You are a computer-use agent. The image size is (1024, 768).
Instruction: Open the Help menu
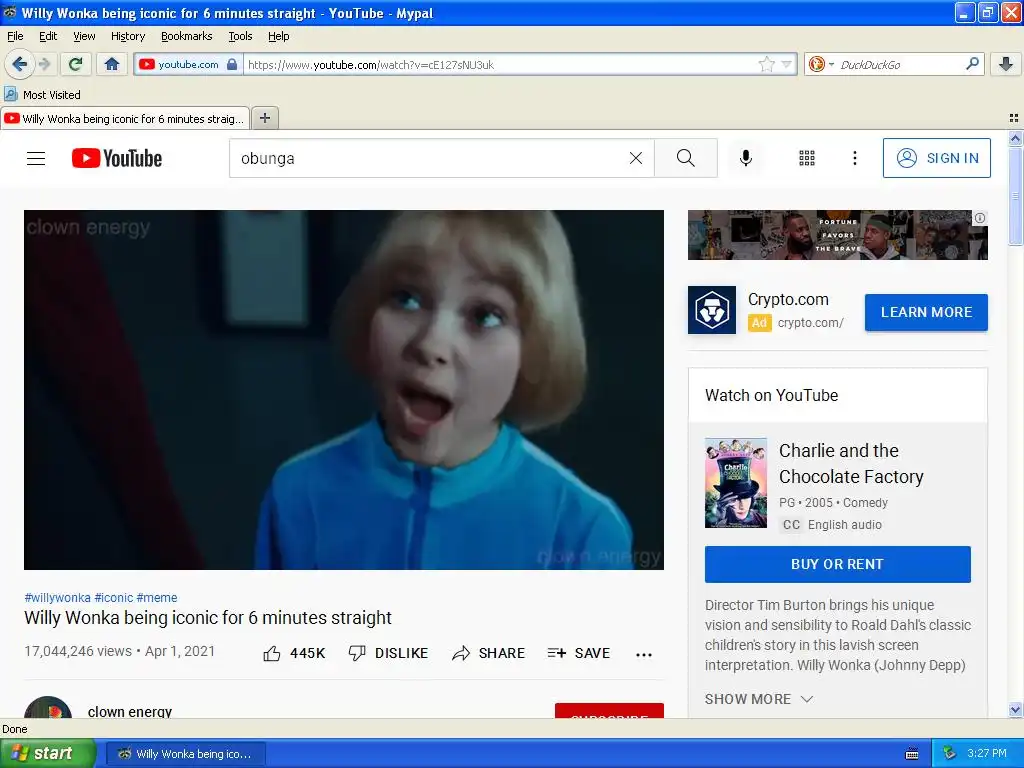click(279, 36)
